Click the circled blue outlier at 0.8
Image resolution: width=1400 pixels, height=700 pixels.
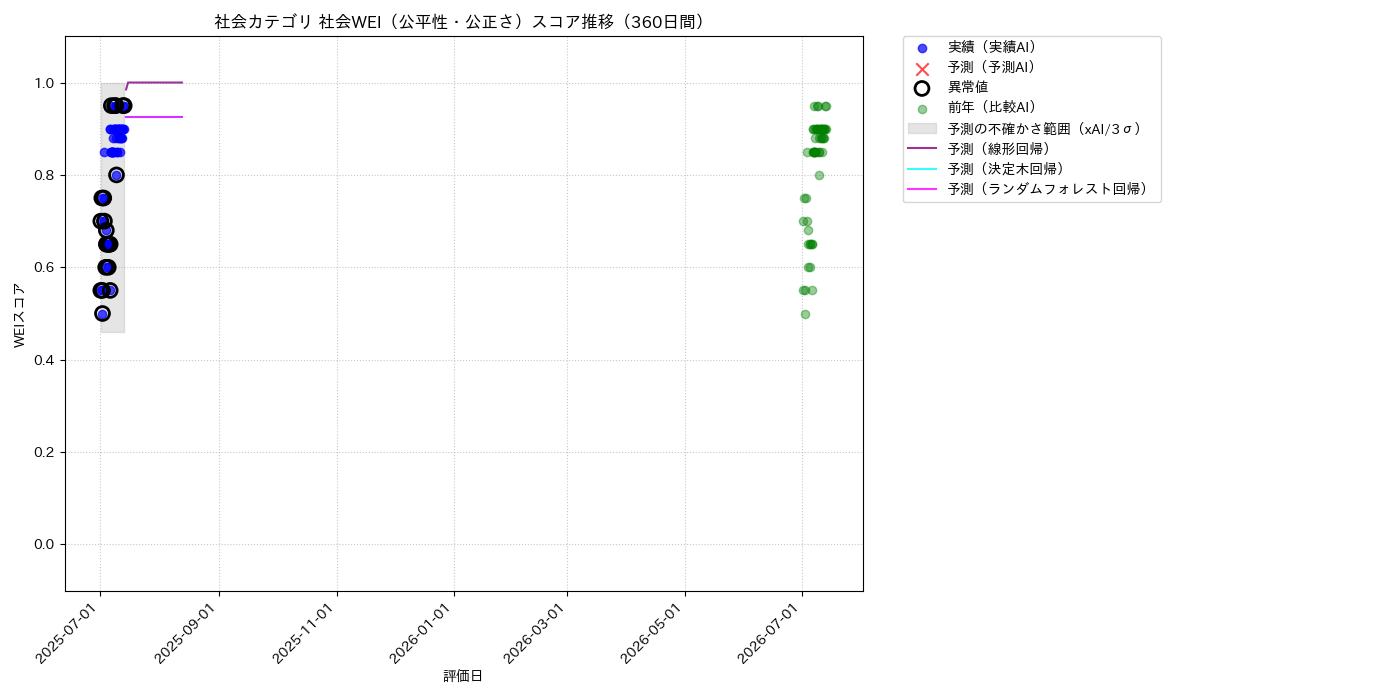click(x=116, y=175)
